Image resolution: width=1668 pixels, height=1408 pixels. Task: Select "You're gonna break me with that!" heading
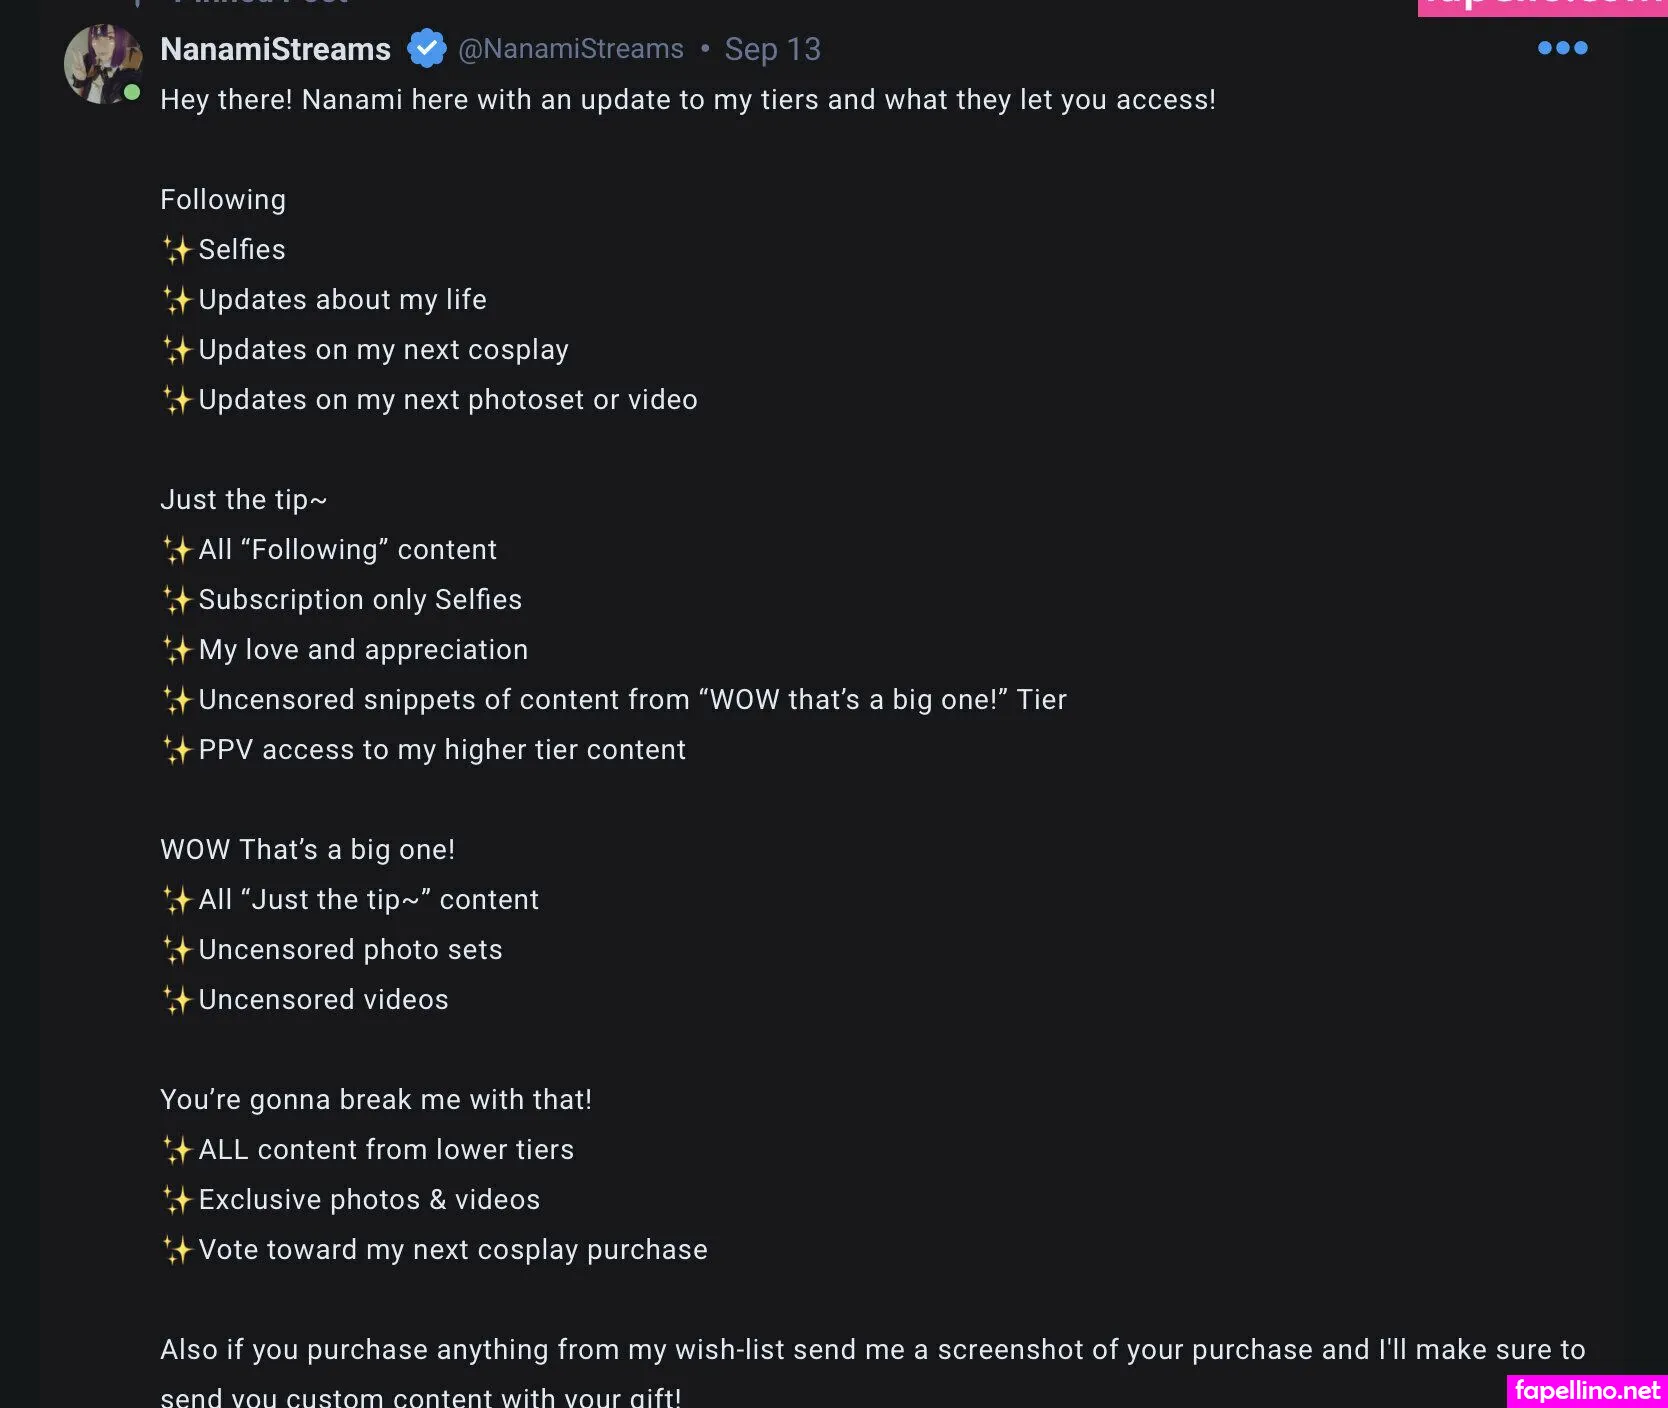coord(375,1100)
